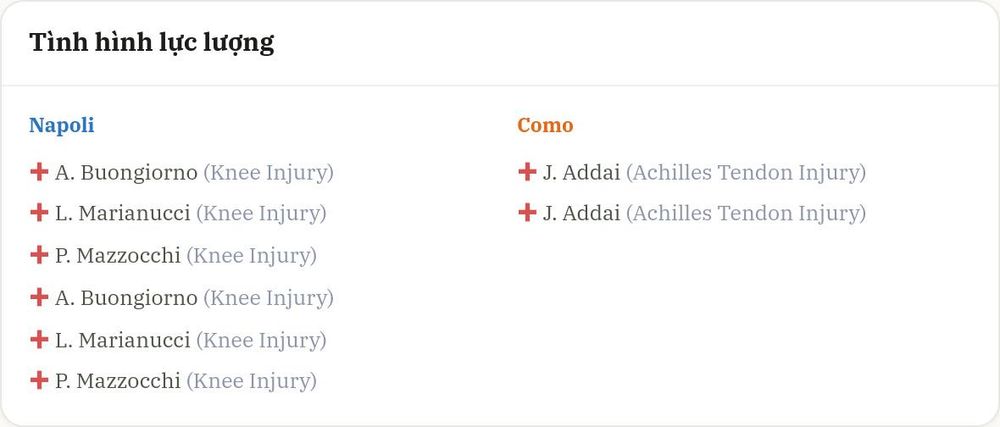The width and height of the screenshot is (1000, 427).
Task: Click Knee Injury label of last P. Mazzocchi
Action: pos(251,382)
